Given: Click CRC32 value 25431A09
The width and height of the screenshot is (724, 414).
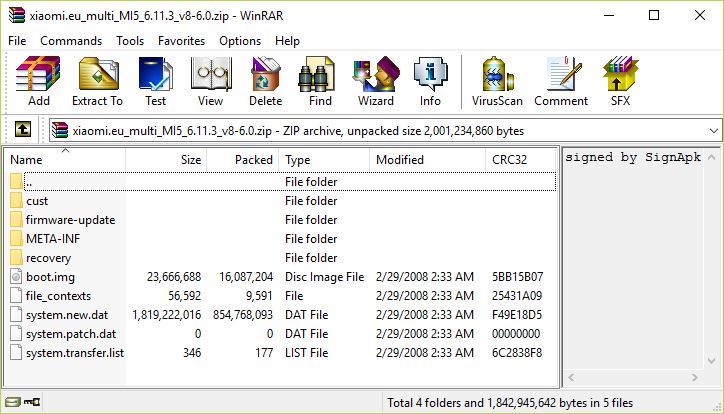Looking at the screenshot, I should [517, 296].
